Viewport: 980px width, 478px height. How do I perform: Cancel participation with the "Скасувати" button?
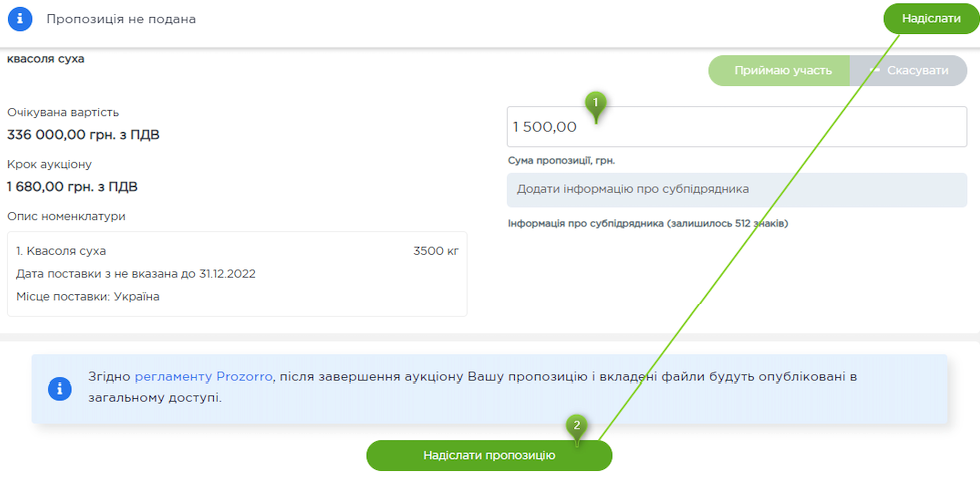coord(908,71)
